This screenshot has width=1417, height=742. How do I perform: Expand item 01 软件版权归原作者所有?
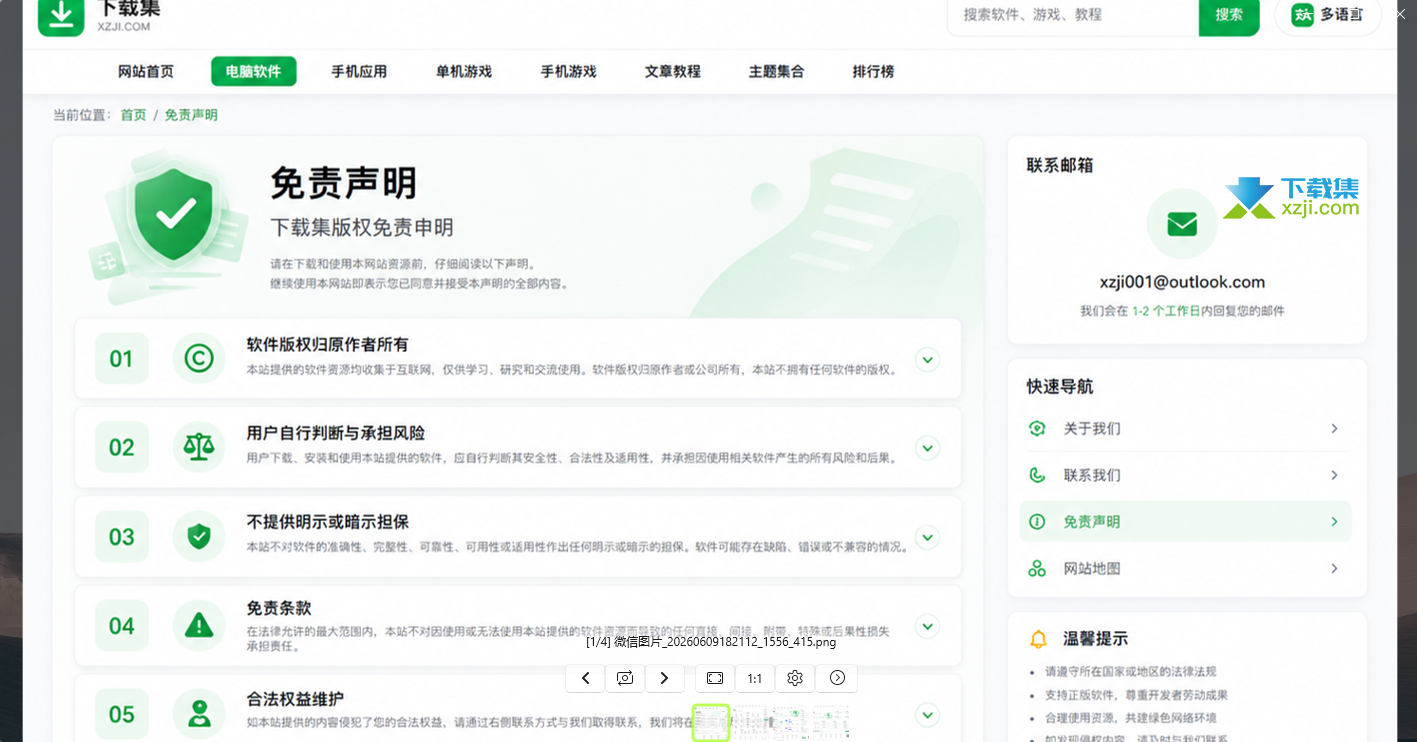point(928,359)
